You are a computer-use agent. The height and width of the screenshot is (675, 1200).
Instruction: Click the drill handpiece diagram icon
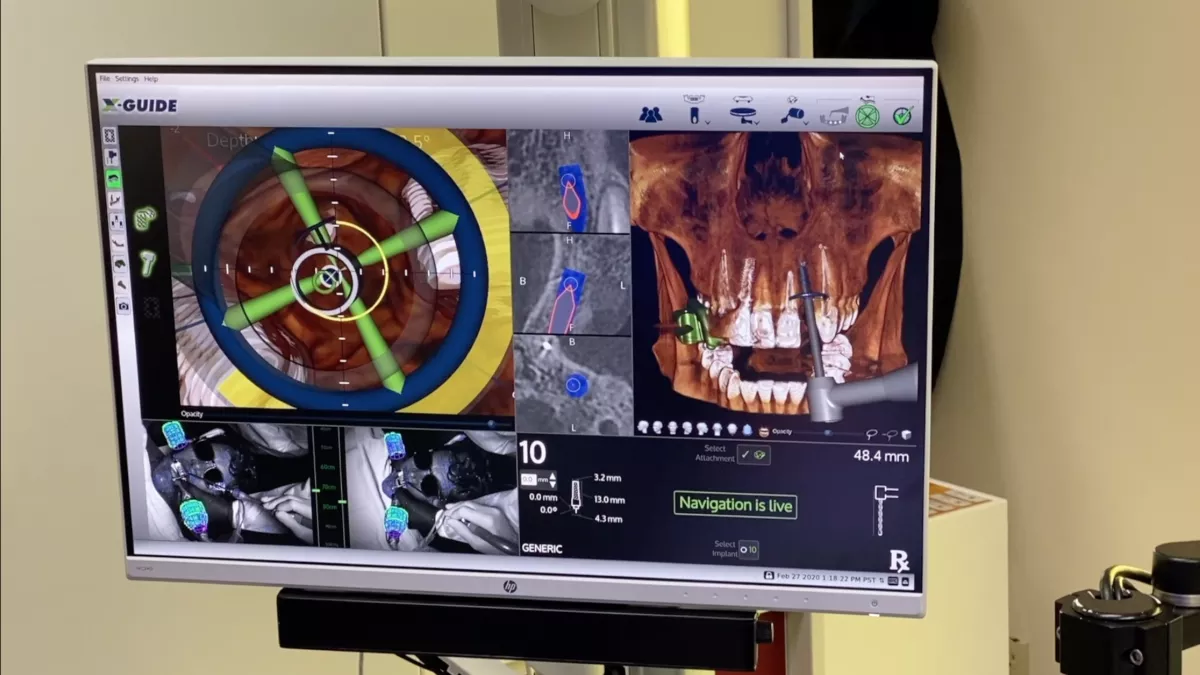[x=885, y=509]
